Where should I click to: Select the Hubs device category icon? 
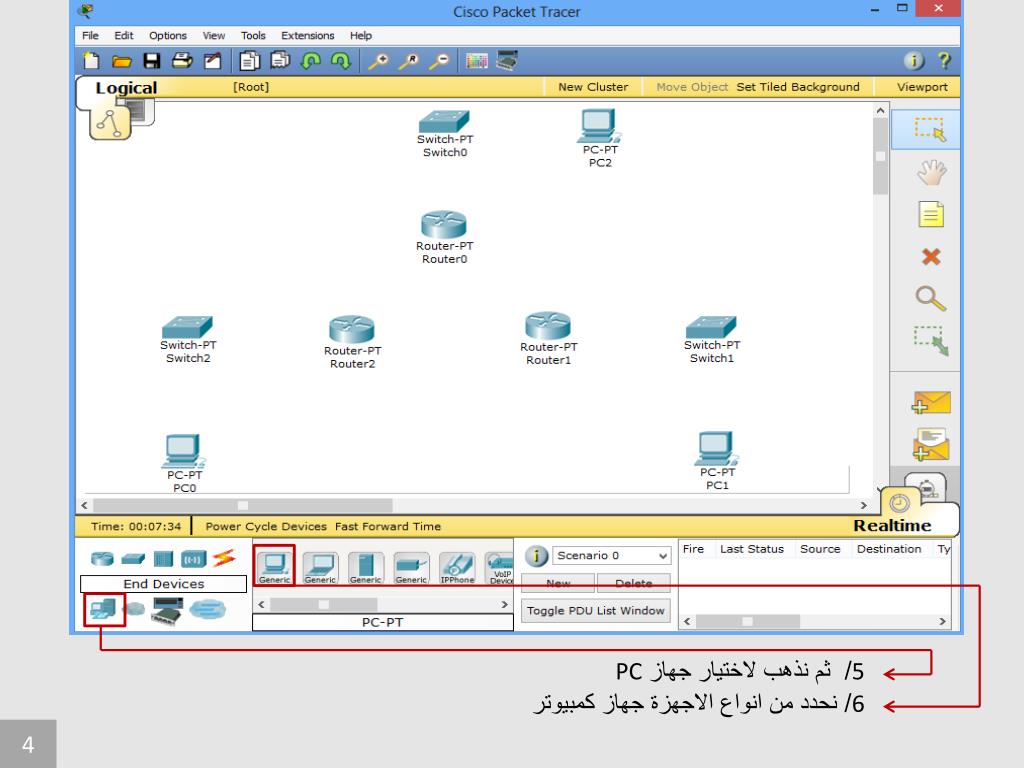(x=163, y=559)
